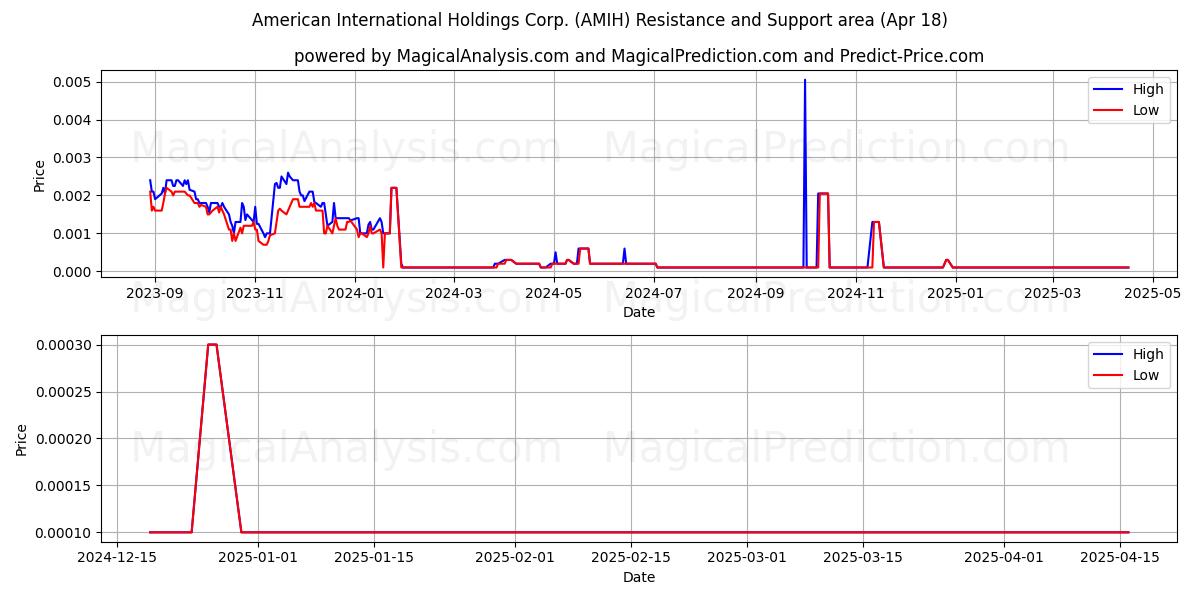Click the red peak in the bottom chart

[212, 345]
